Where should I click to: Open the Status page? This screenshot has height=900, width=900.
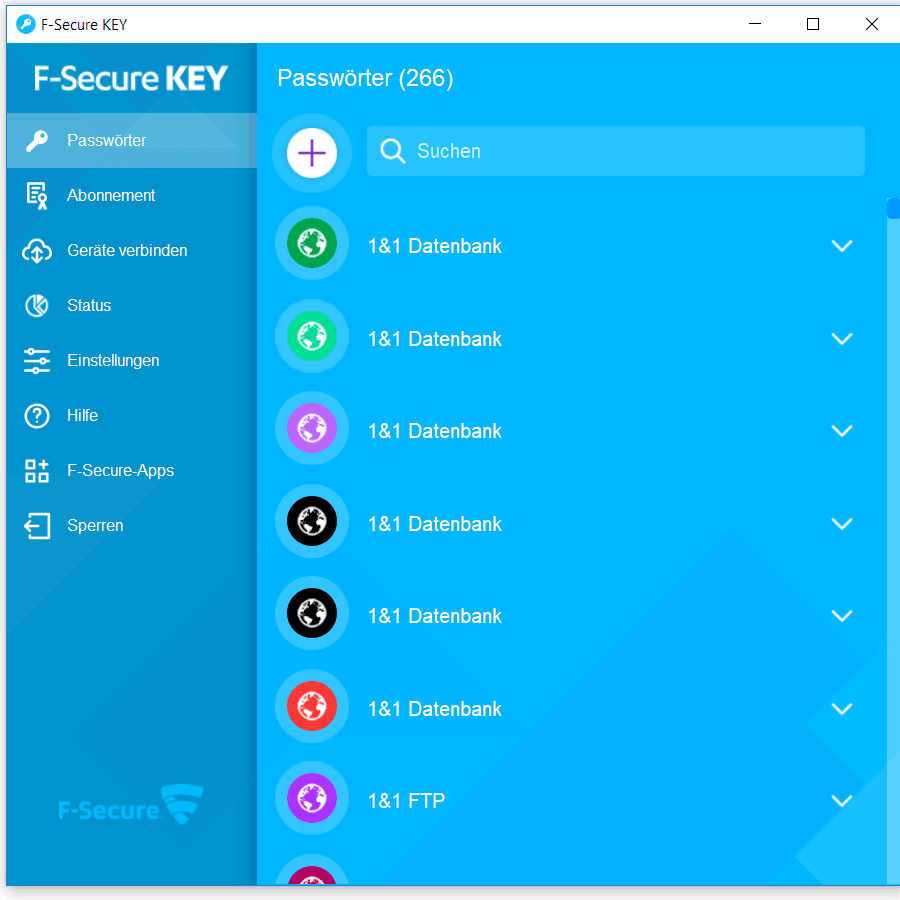coord(131,305)
